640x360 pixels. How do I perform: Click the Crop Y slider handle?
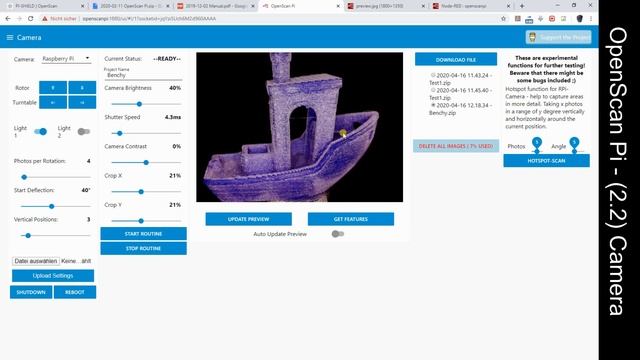click(x=141, y=221)
